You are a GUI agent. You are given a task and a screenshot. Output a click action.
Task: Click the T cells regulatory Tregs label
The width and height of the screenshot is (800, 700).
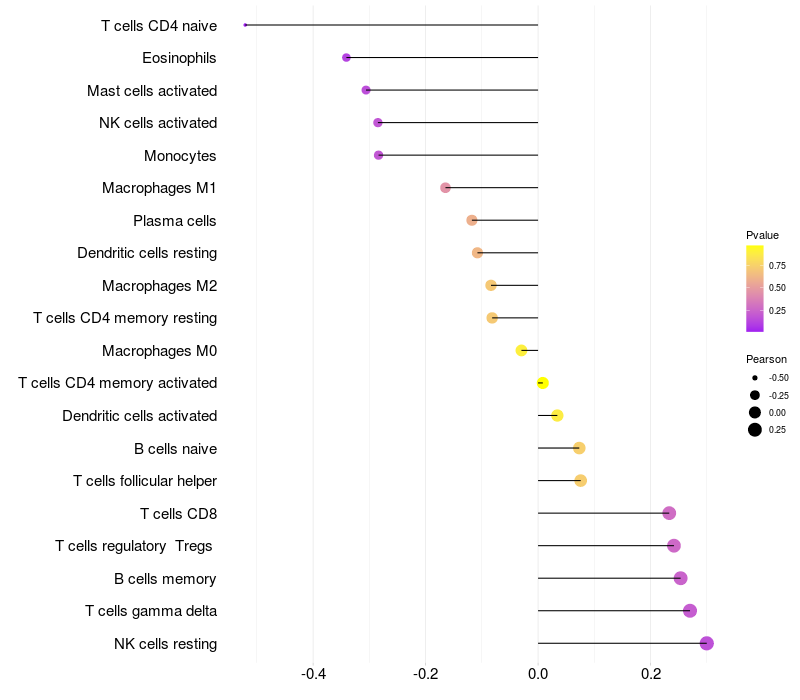pos(134,546)
